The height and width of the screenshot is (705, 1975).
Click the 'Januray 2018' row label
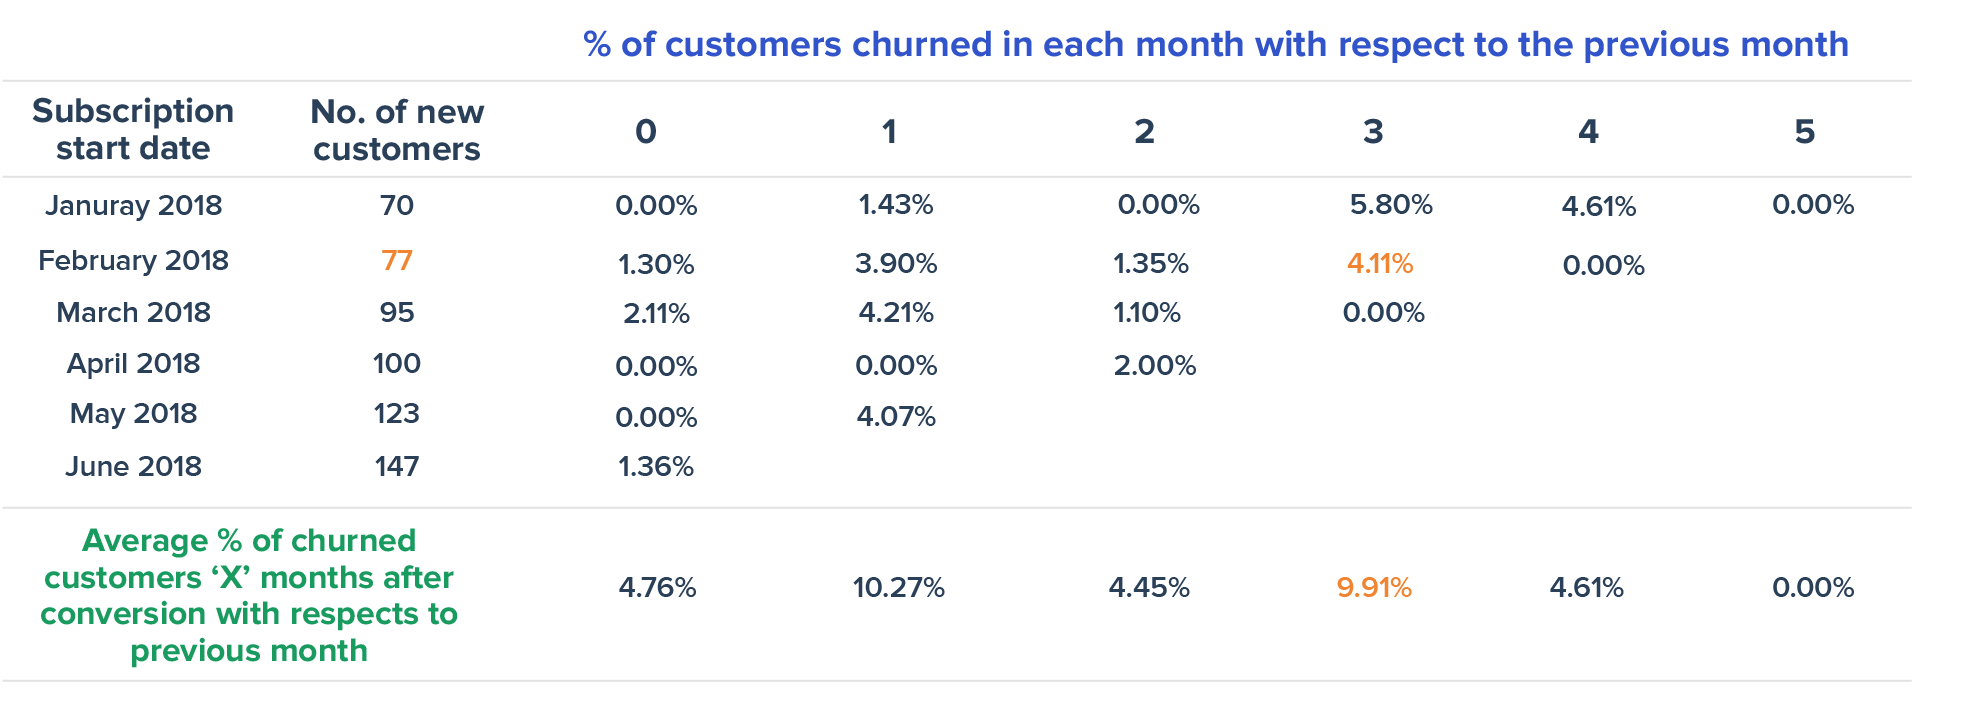tap(133, 205)
